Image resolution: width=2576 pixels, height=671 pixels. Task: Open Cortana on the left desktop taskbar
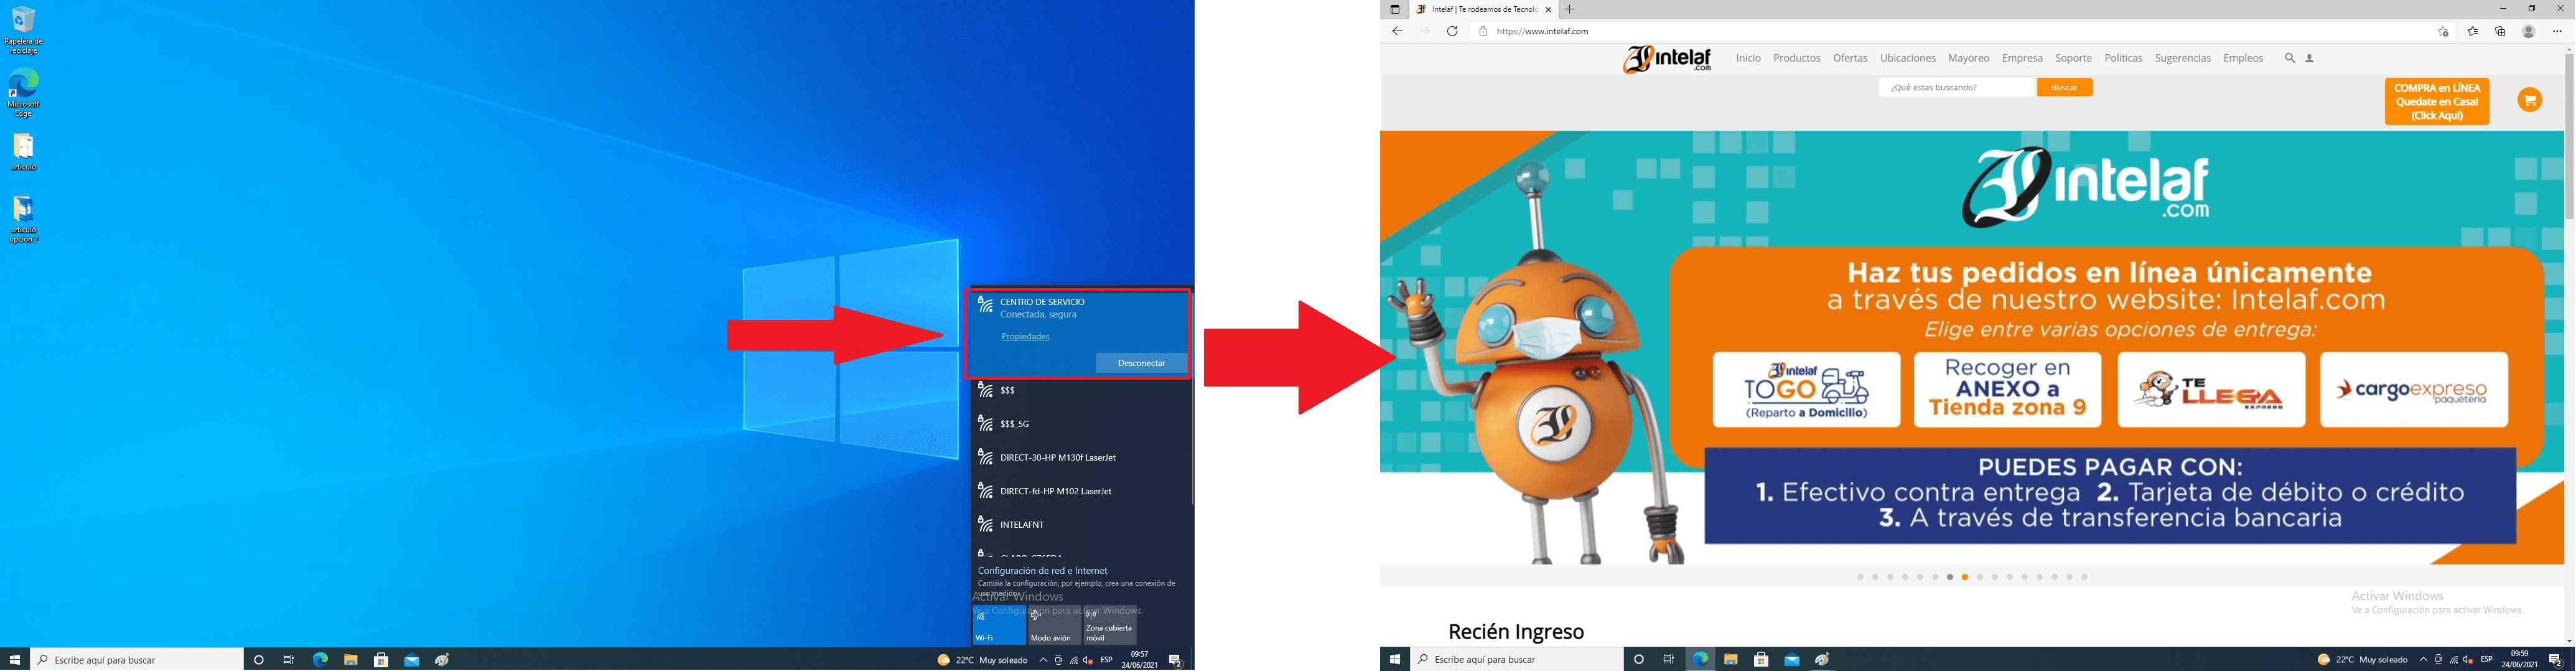259,660
